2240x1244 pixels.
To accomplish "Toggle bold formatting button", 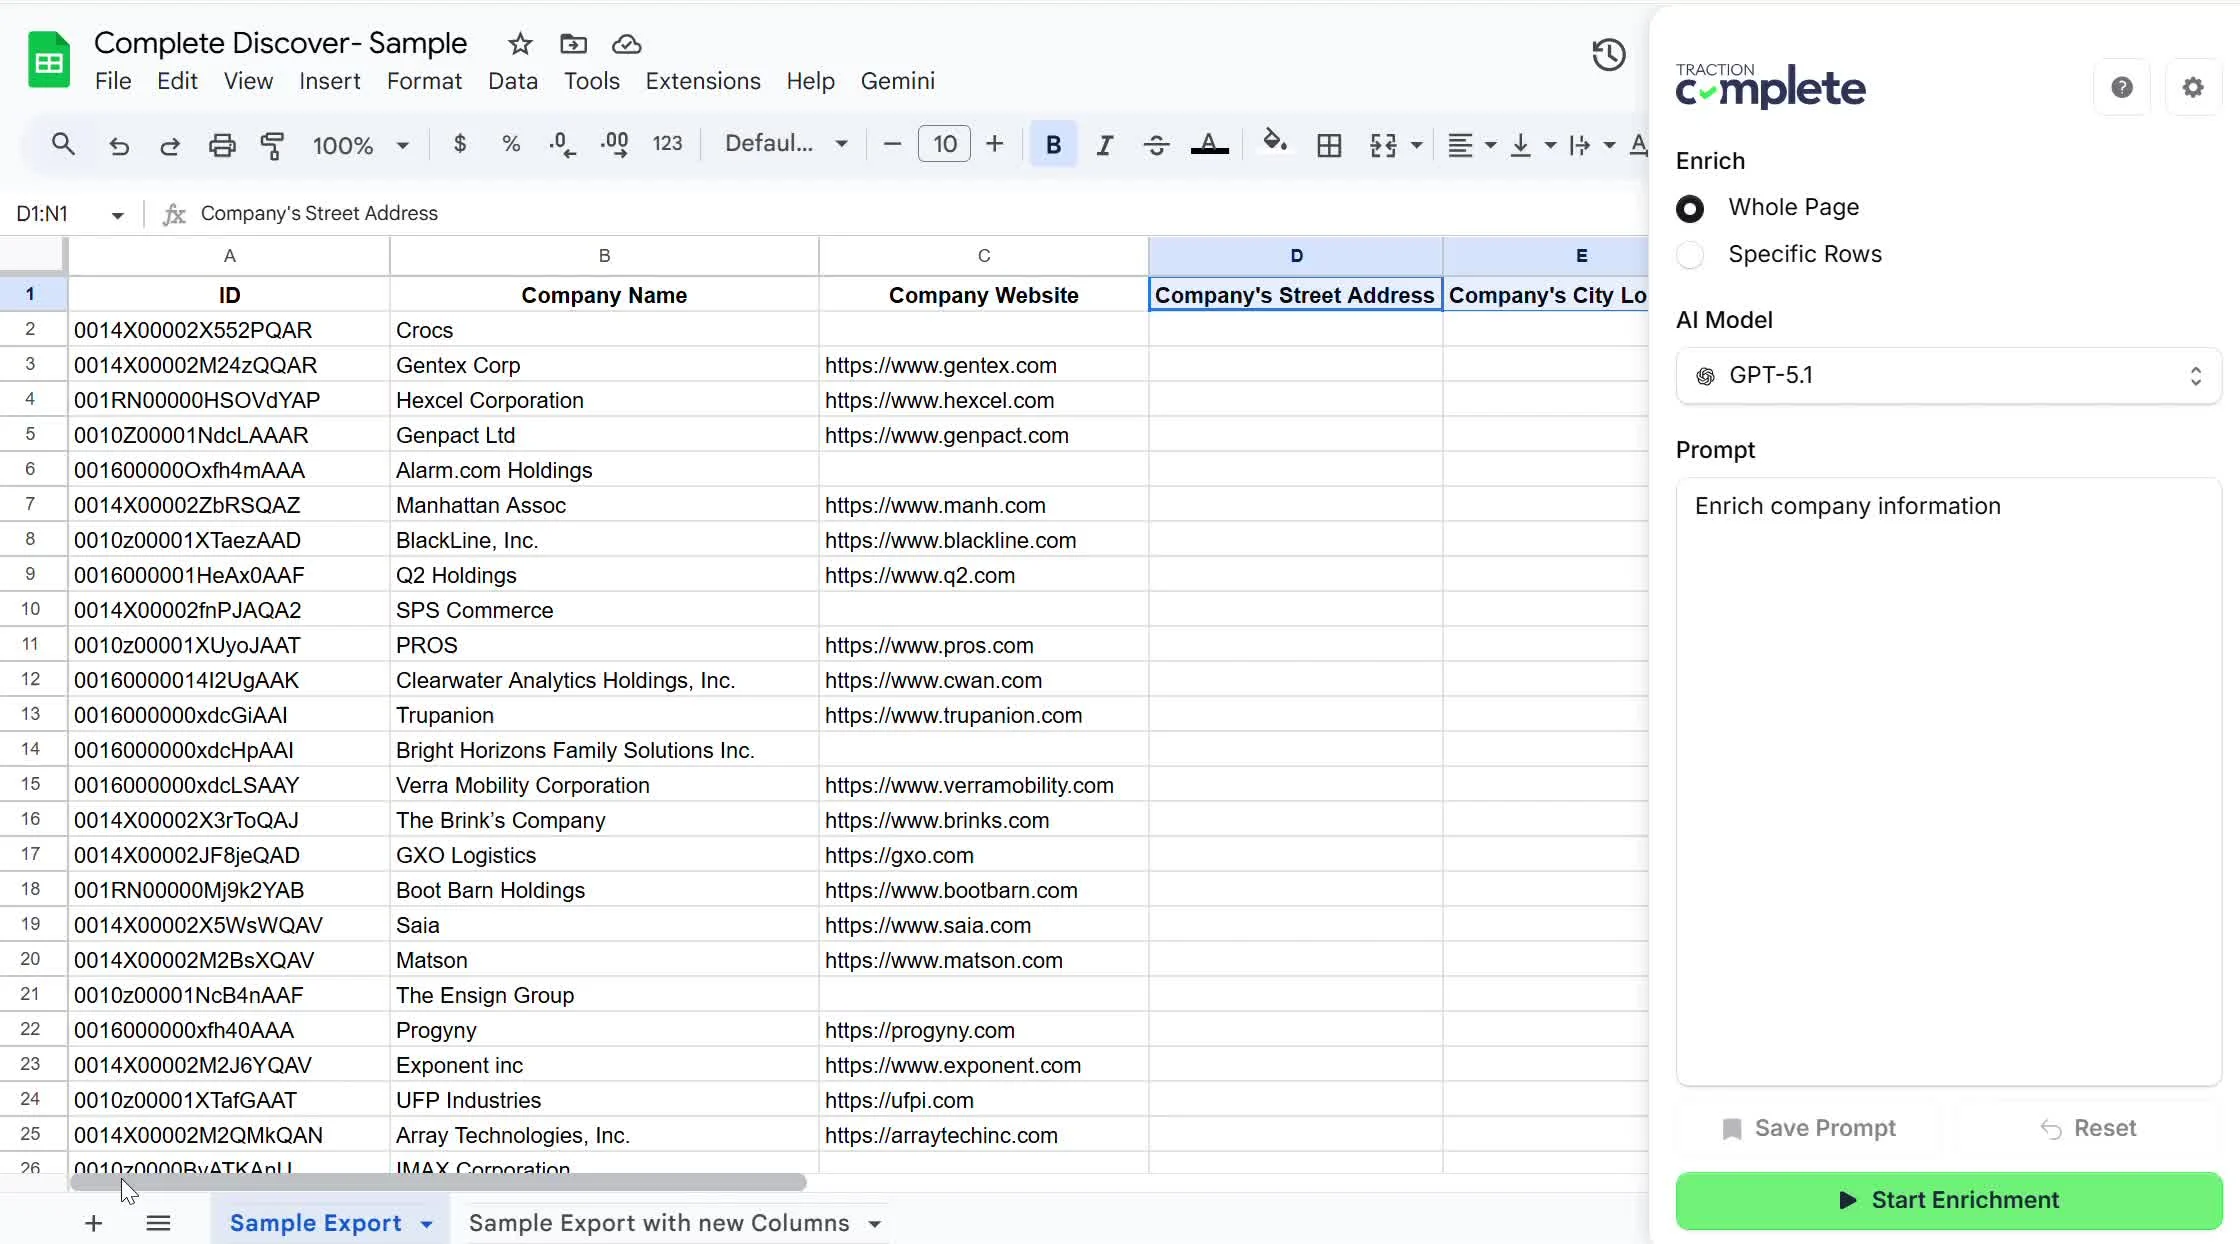I will pyautogui.click(x=1053, y=145).
